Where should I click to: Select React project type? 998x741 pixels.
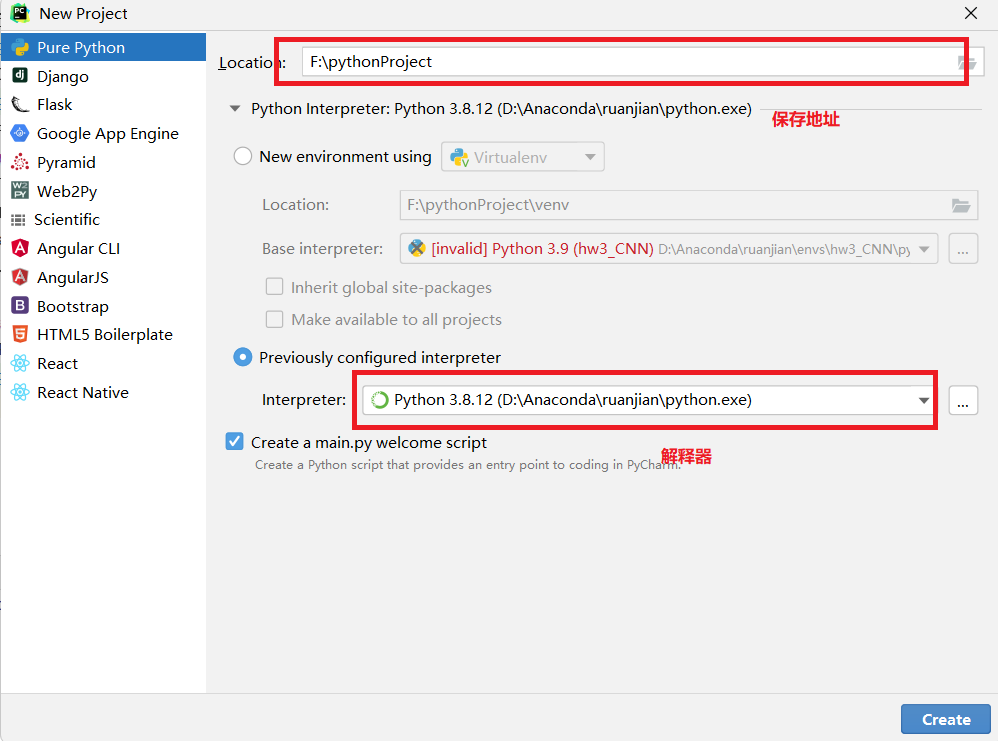point(103,363)
